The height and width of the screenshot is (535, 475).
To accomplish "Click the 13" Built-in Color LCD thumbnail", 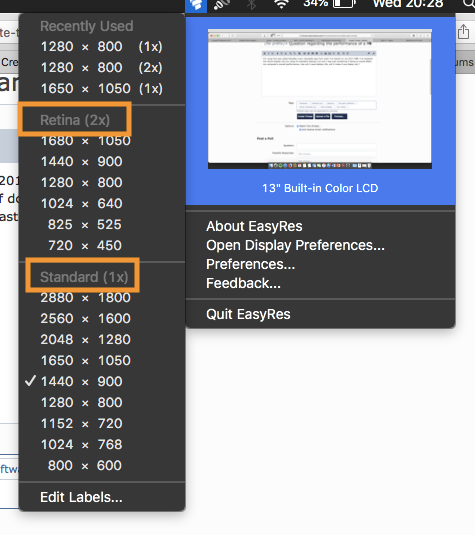I will pos(320,99).
